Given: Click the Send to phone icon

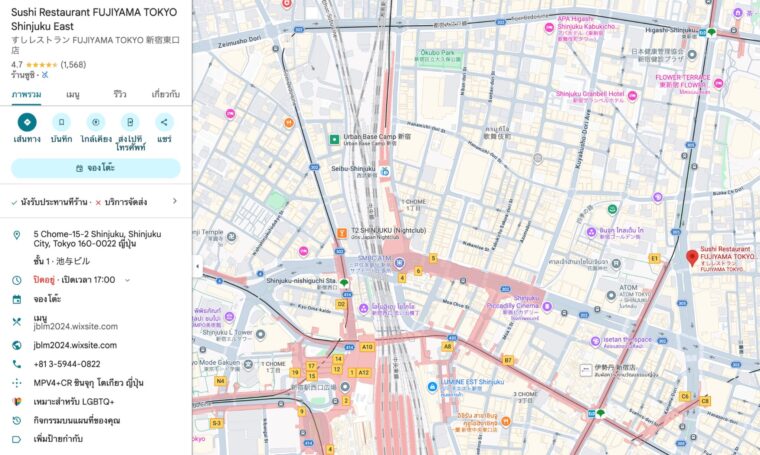Looking at the screenshot, I should [x=130, y=122].
